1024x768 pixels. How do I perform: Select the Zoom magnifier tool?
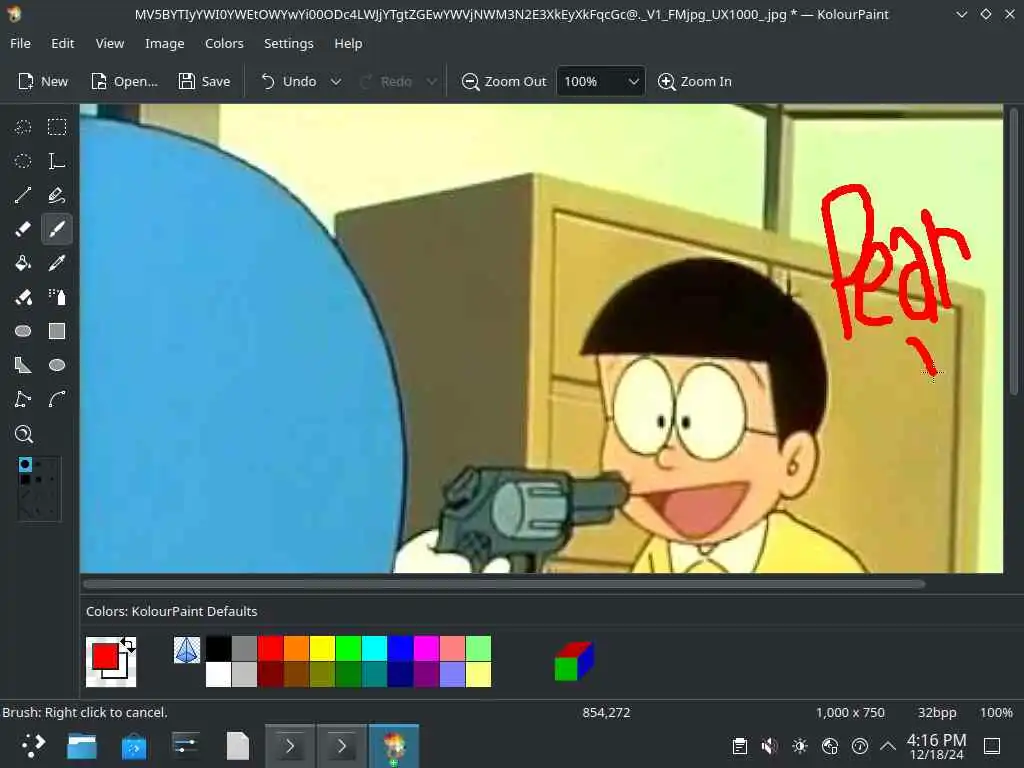(24, 434)
